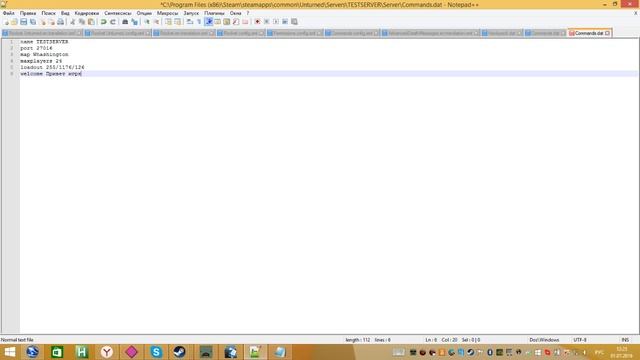Open the Файл menu
The width and height of the screenshot is (640, 360).
9,13
